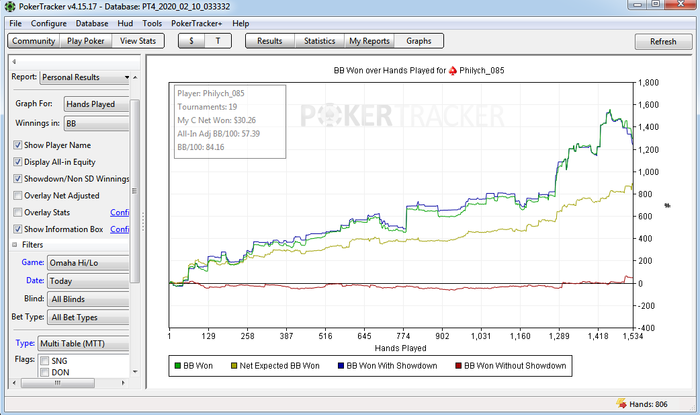Open the Tools menu
The height and width of the screenshot is (415, 700).
152,24
